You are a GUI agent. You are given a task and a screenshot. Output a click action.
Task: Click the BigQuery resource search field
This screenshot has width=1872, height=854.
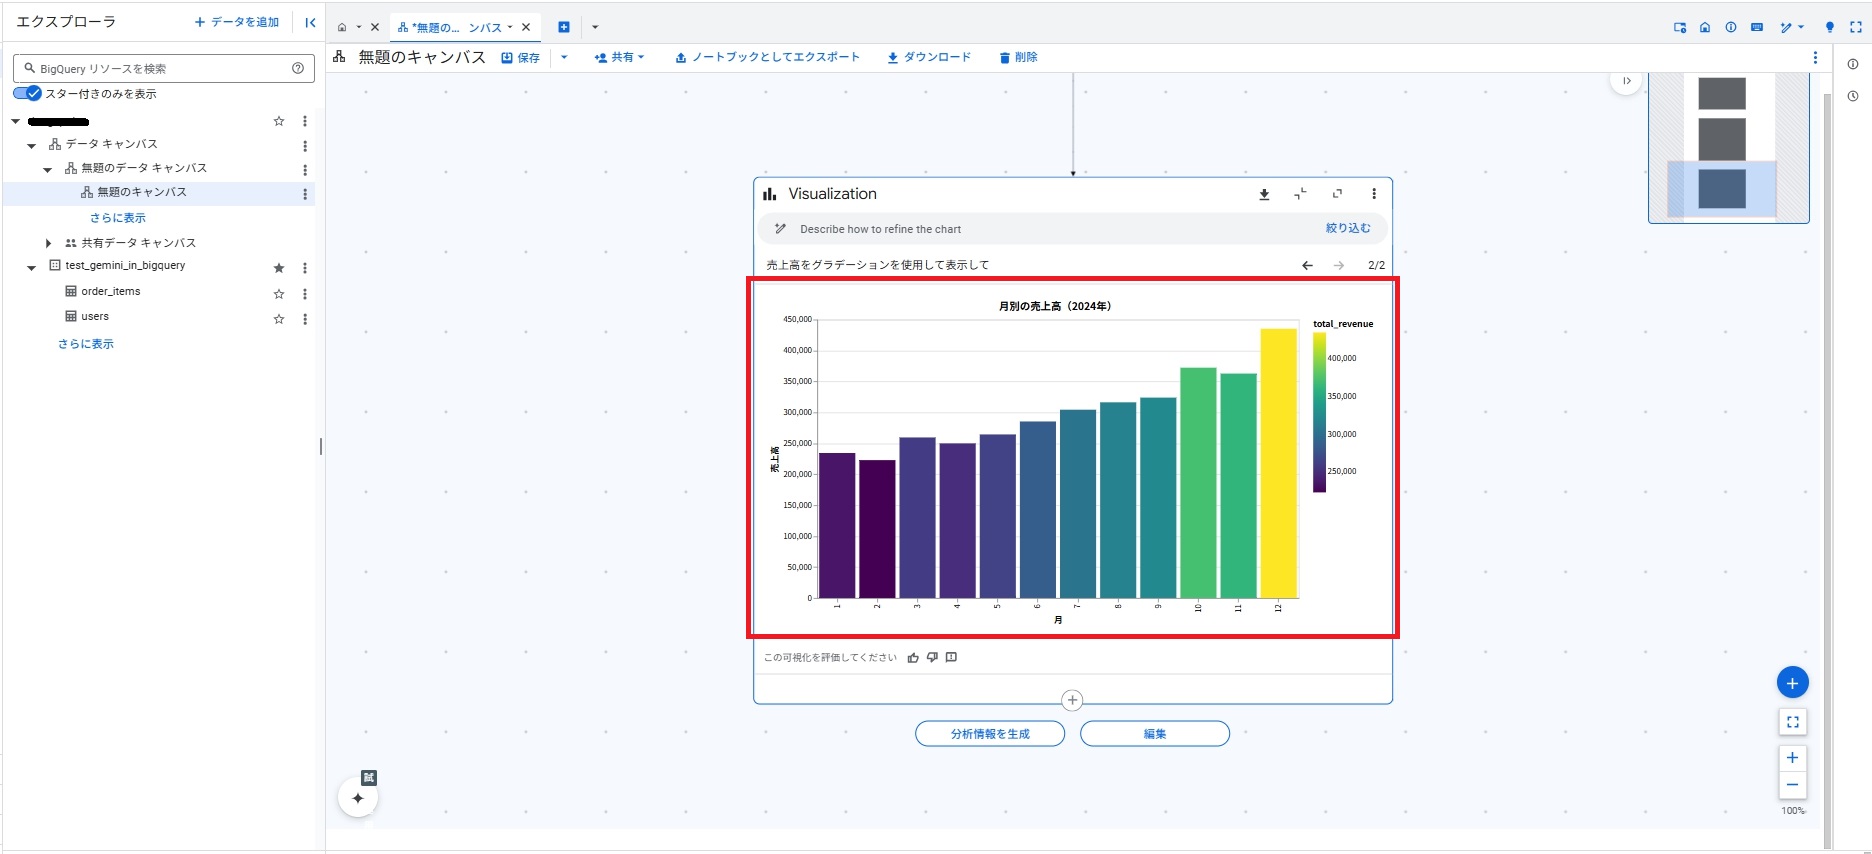(160, 69)
